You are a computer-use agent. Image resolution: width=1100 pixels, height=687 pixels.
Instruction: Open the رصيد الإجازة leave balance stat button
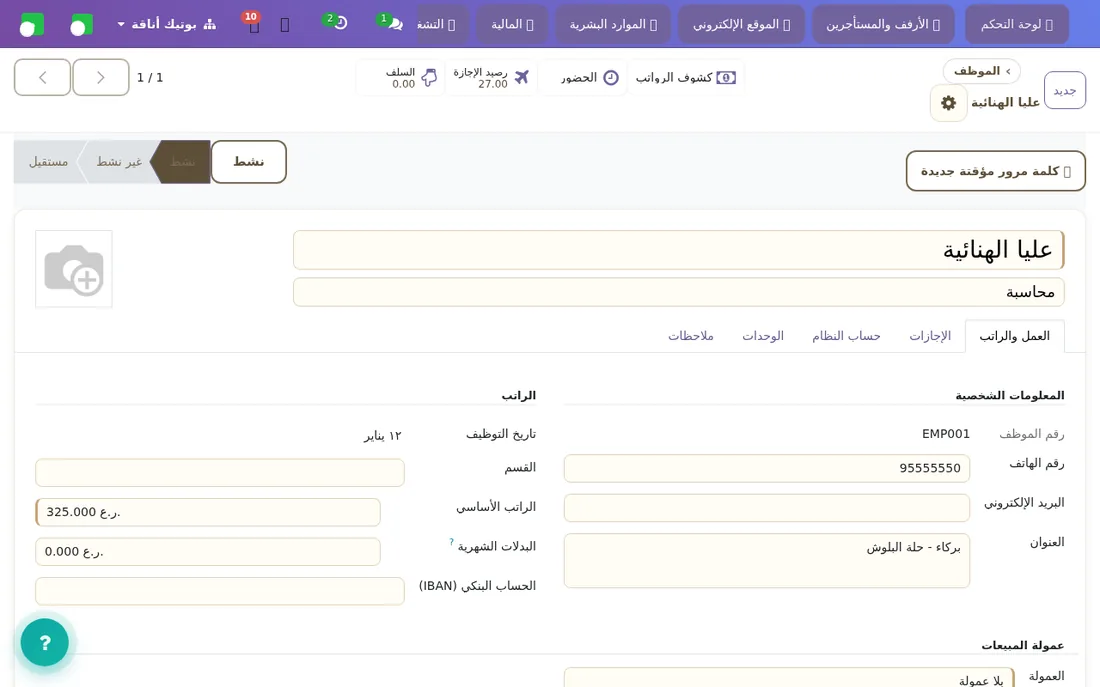pyautogui.click(x=491, y=77)
